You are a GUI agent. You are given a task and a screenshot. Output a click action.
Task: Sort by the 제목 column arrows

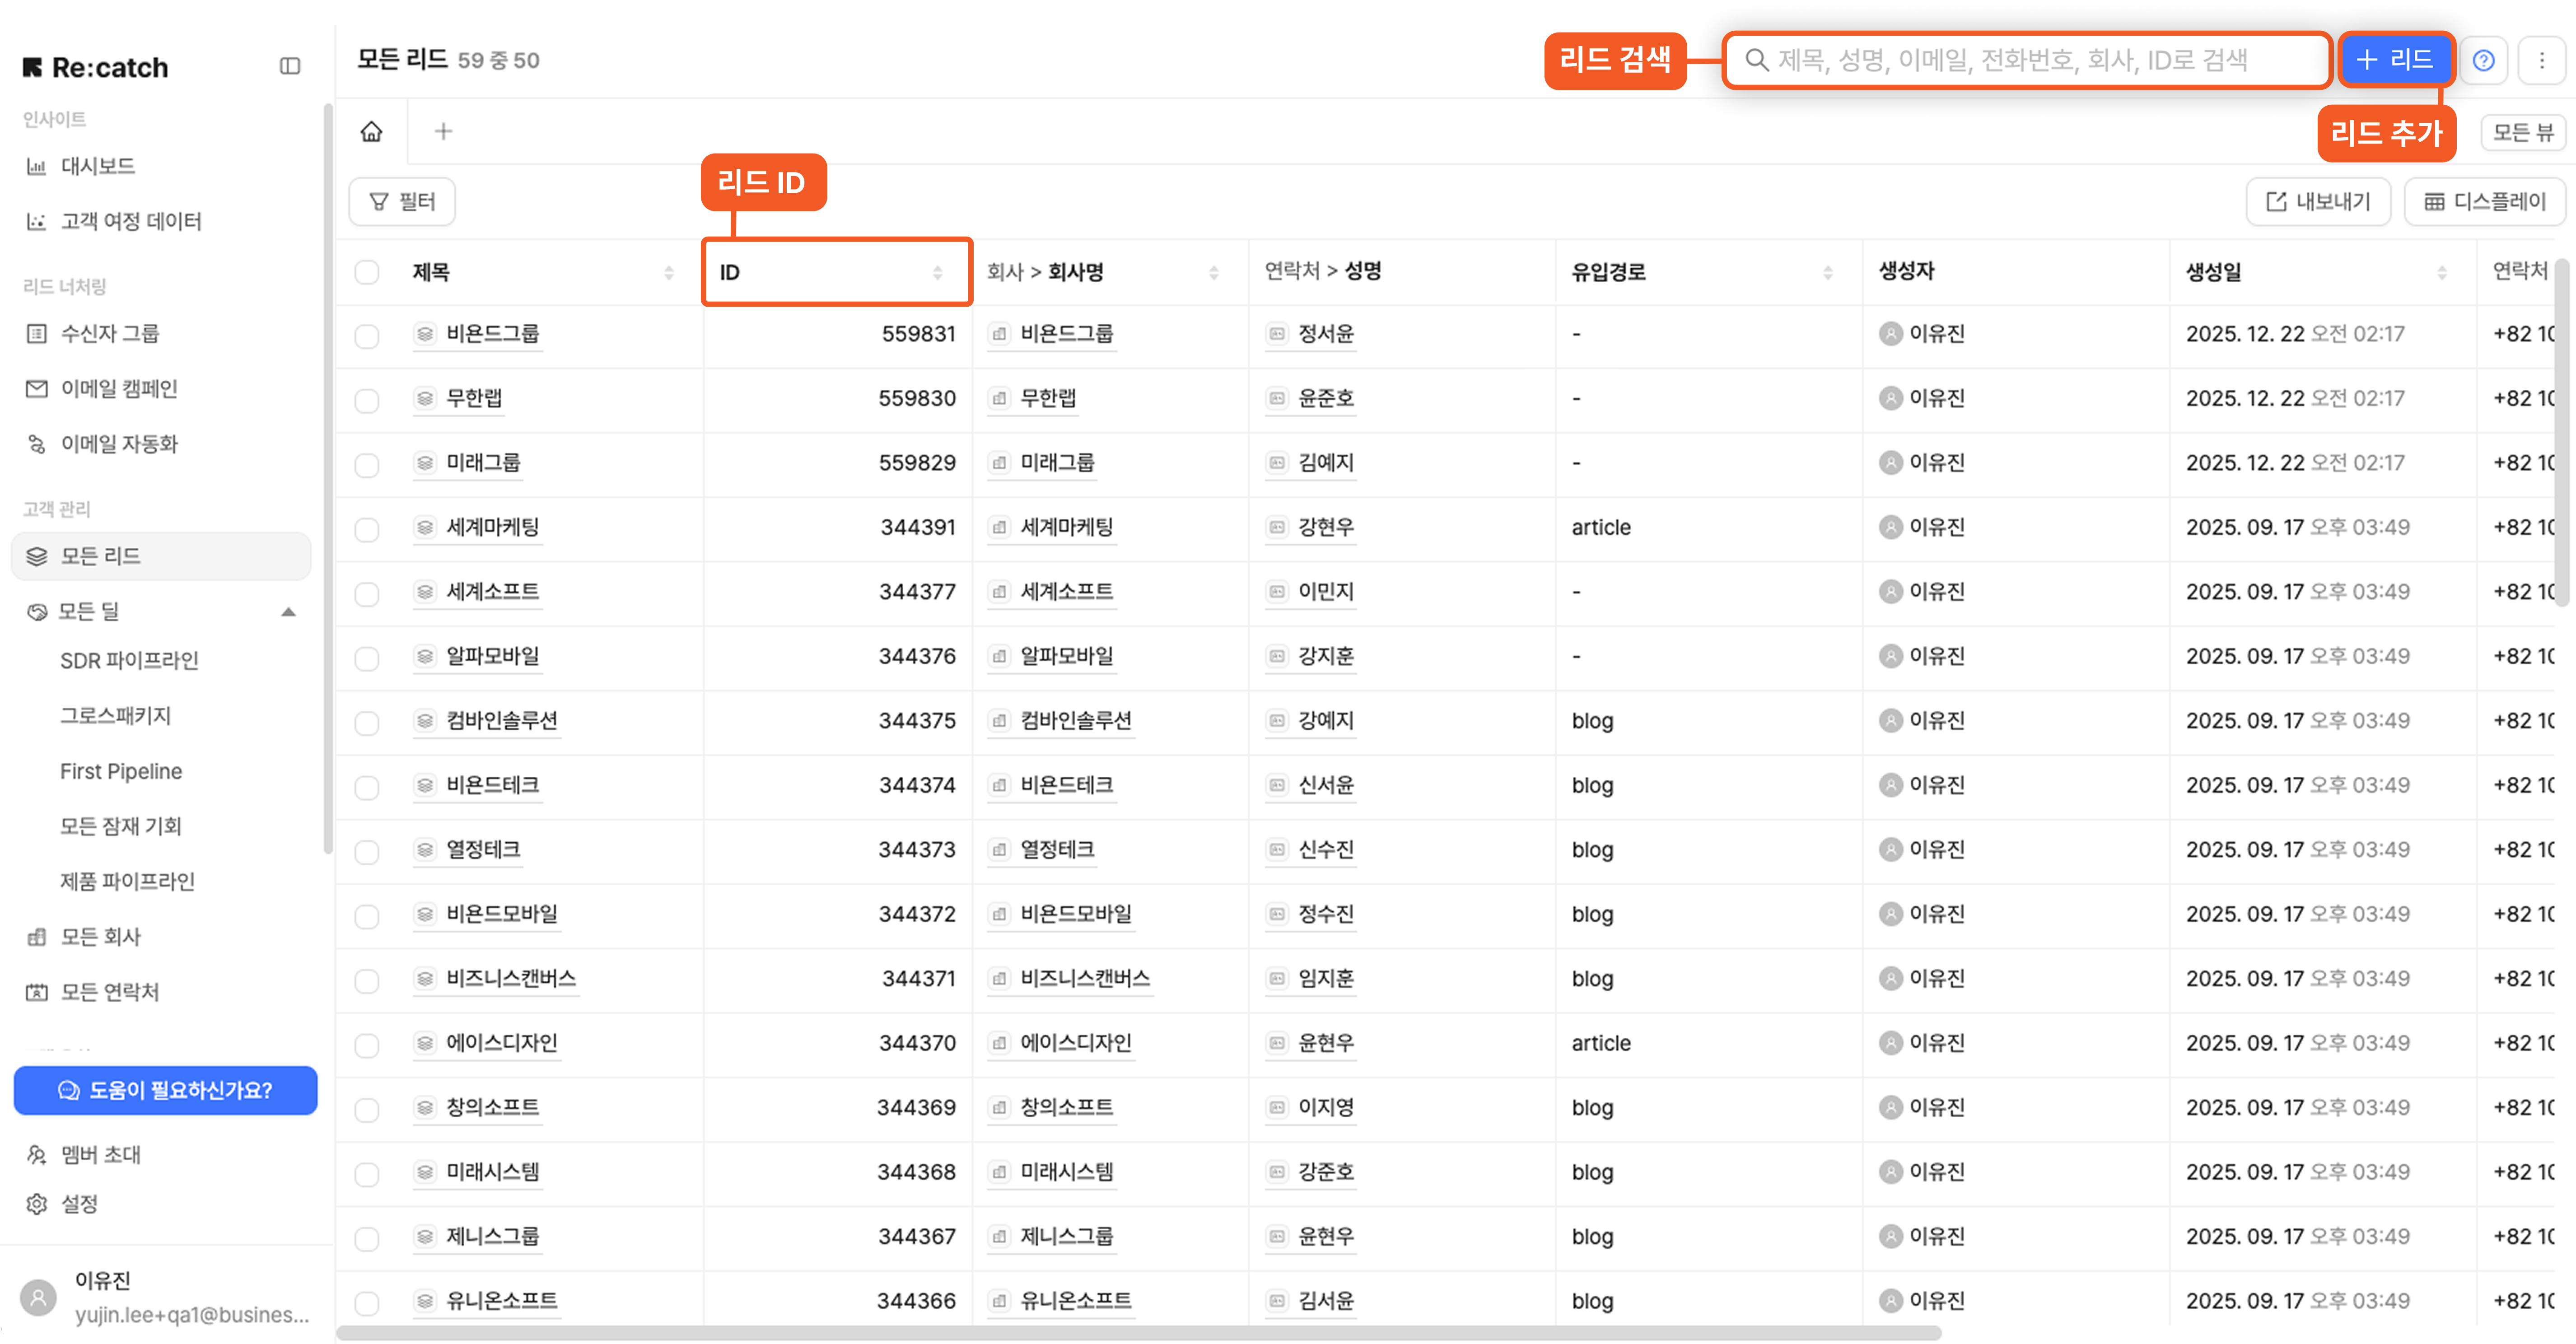point(669,272)
